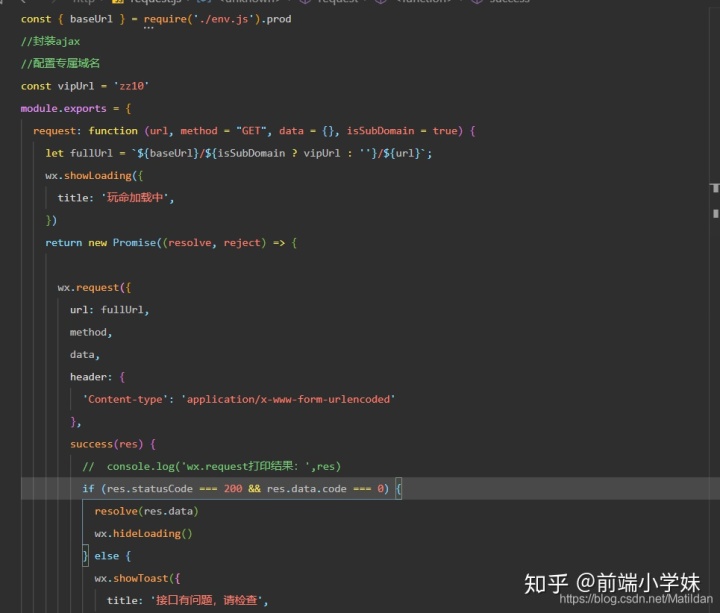Click the 200 number in the if condition
720x613 pixels.
(x=233, y=489)
